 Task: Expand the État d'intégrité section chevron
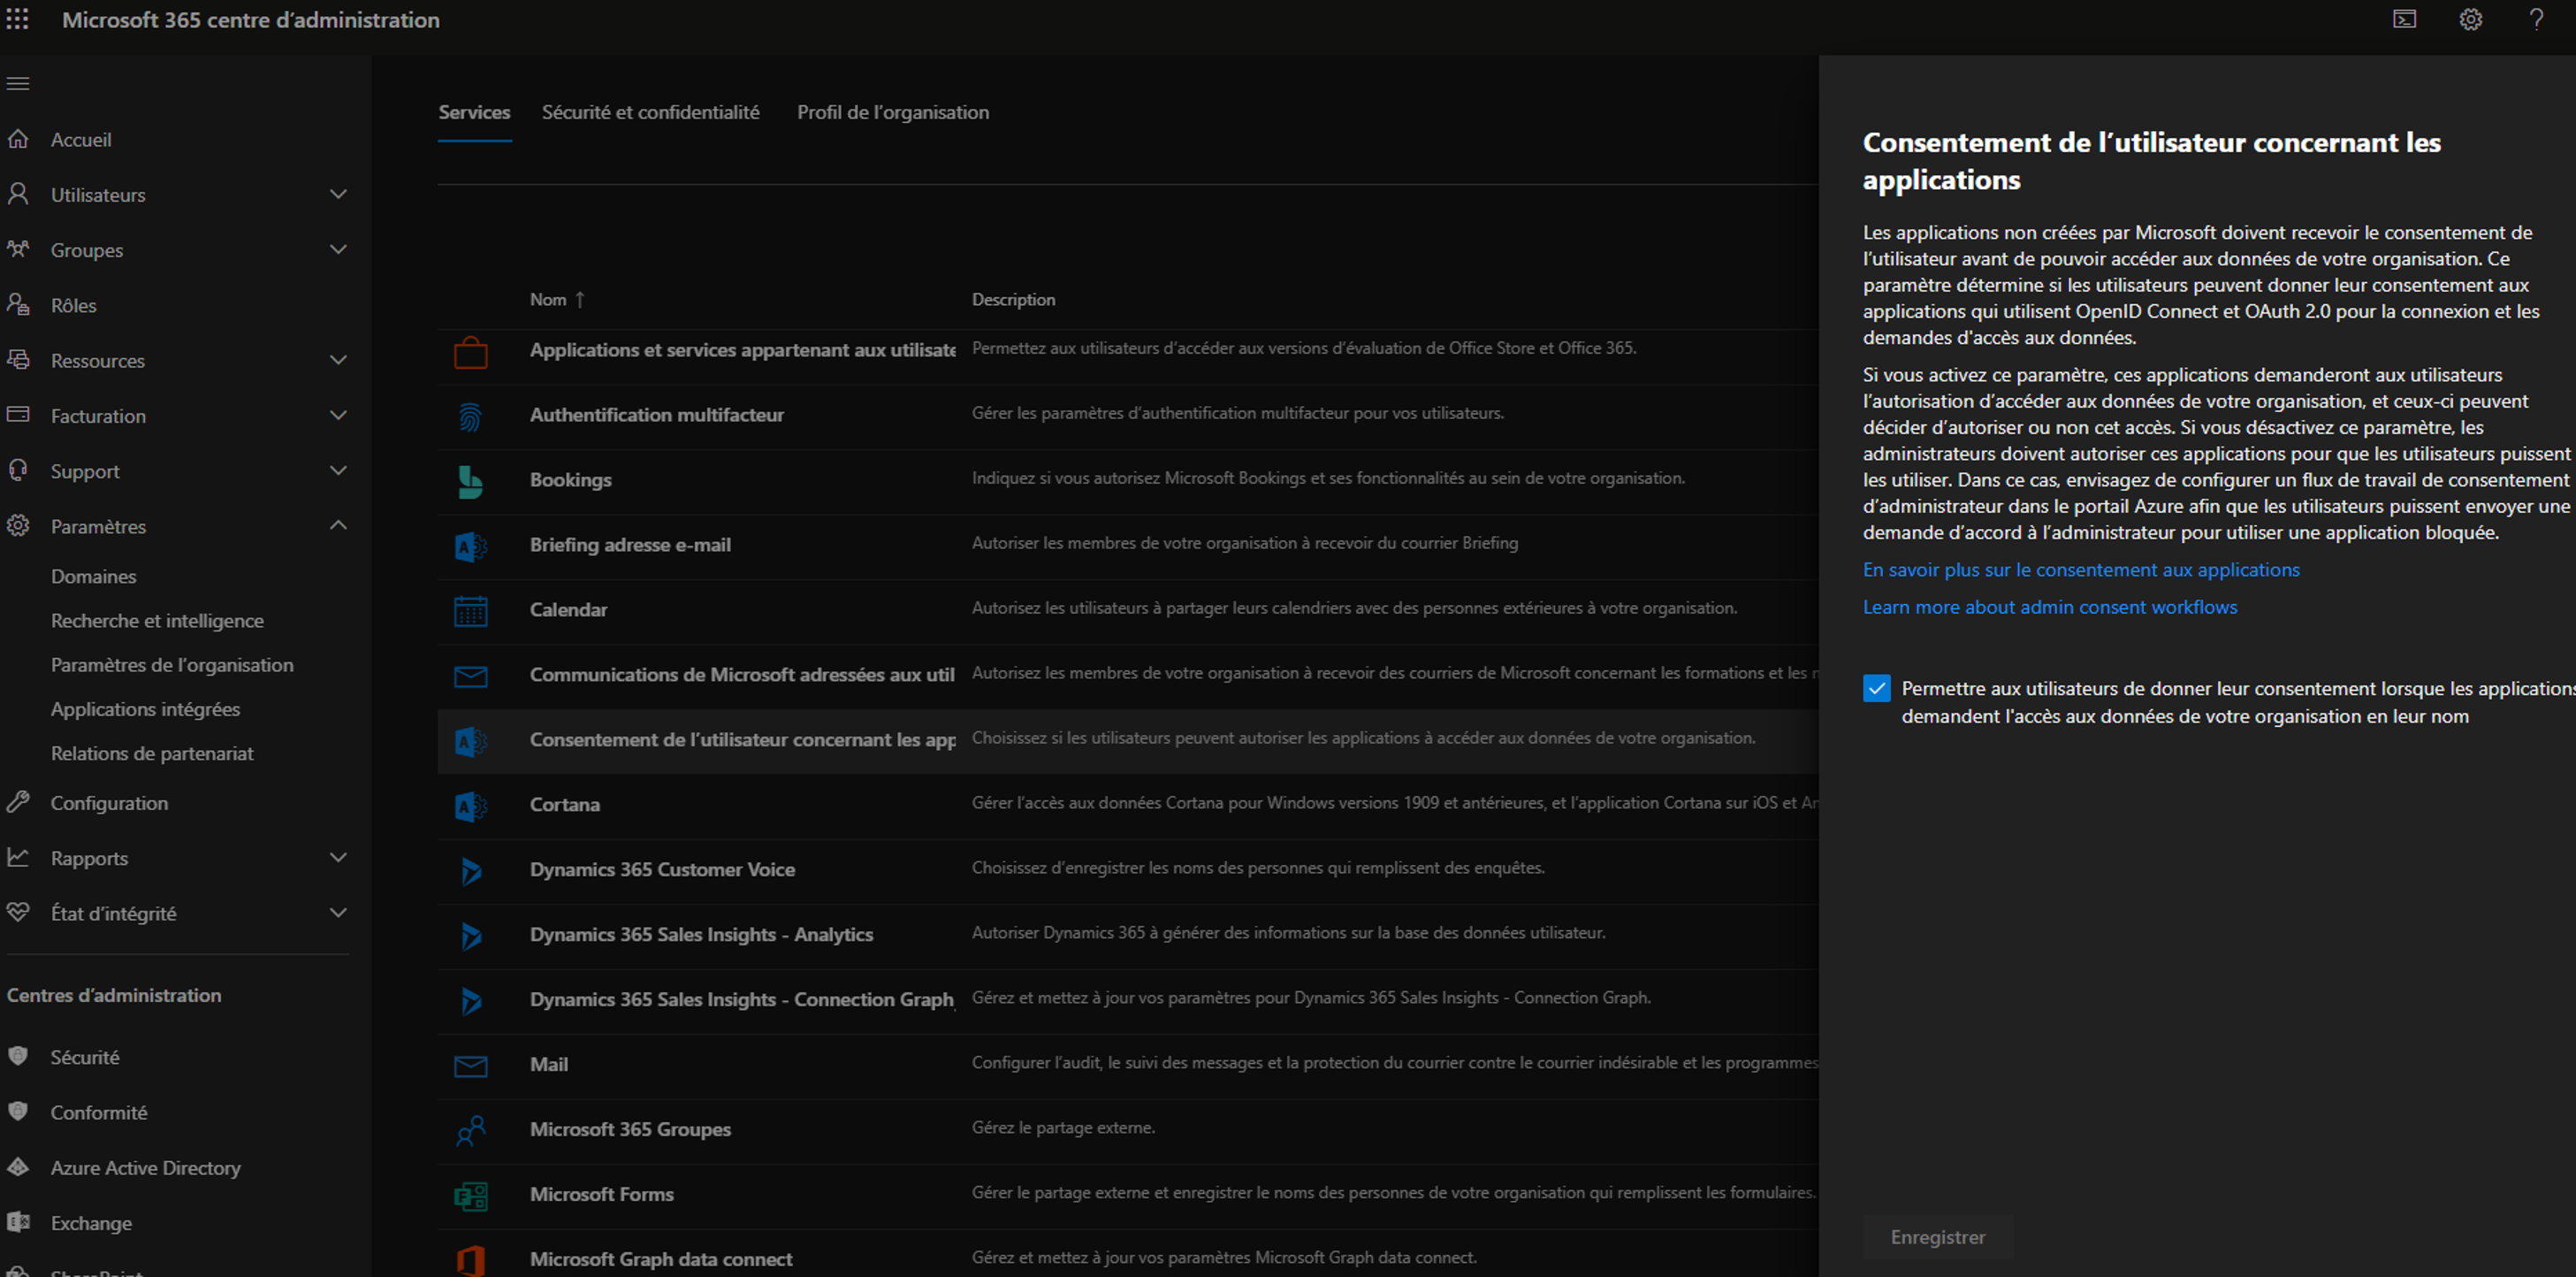(x=339, y=912)
